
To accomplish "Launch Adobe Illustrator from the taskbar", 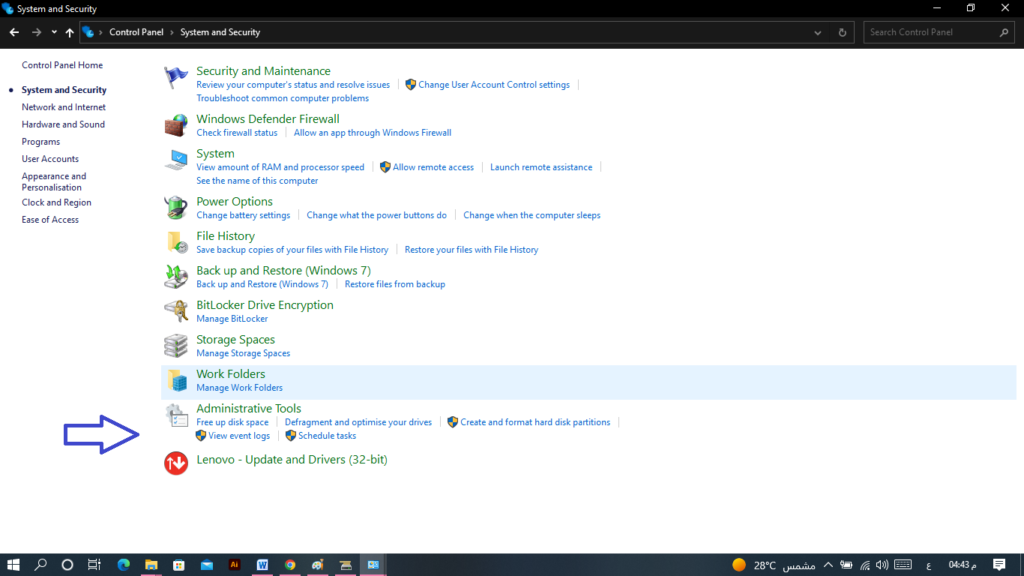I will [x=234, y=565].
